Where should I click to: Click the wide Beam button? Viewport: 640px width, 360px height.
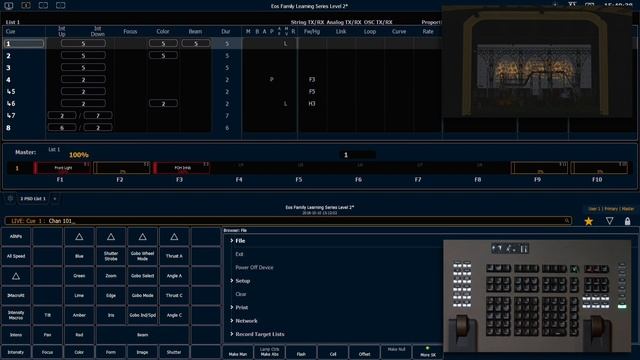[x=142, y=335]
